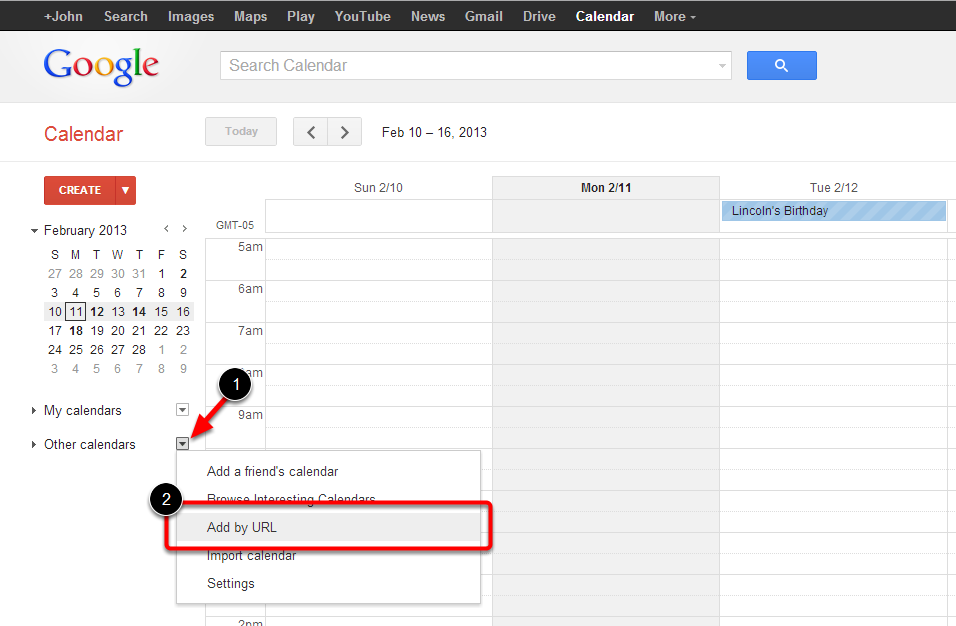
Task: Open search options dropdown in search box
Action: tap(722, 66)
